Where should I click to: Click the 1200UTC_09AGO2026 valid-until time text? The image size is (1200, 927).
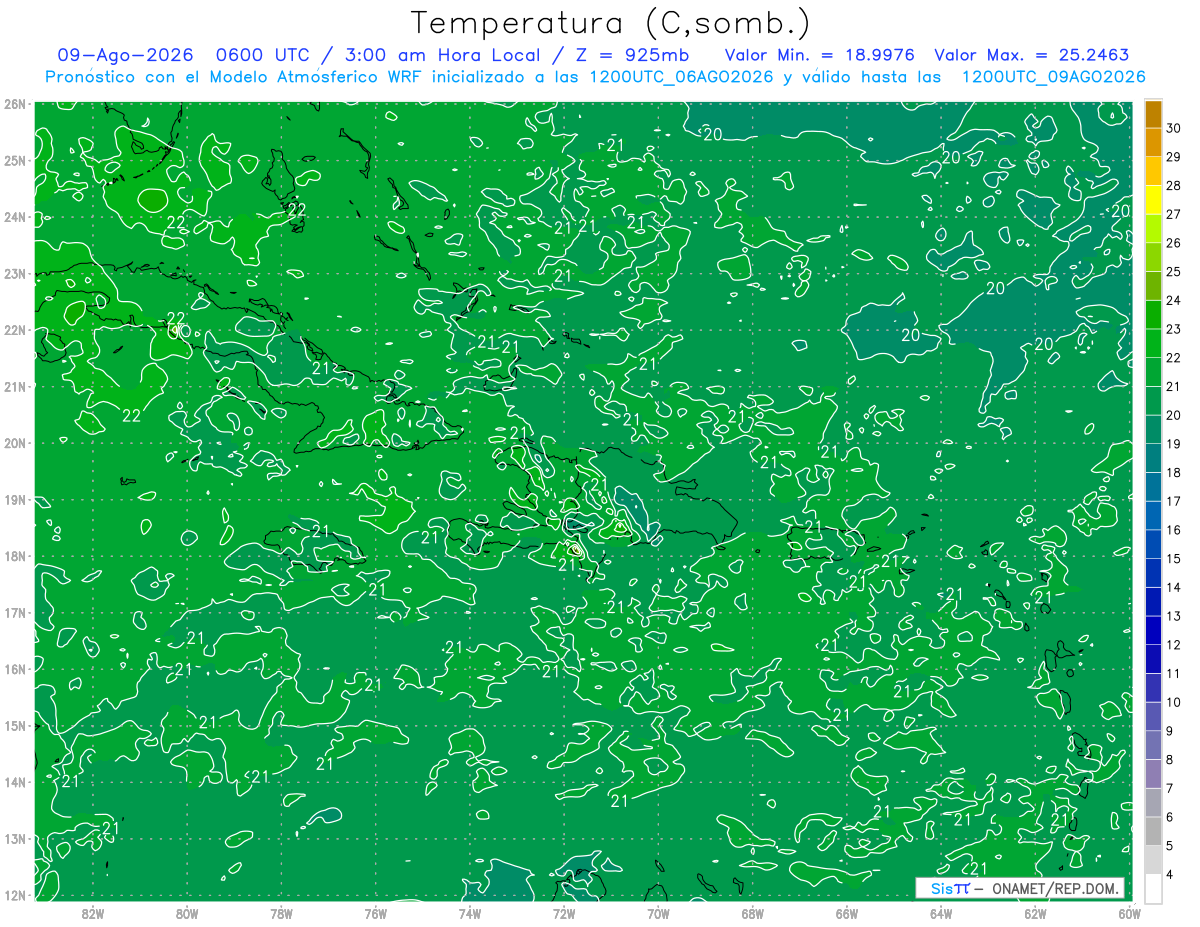point(1053,77)
